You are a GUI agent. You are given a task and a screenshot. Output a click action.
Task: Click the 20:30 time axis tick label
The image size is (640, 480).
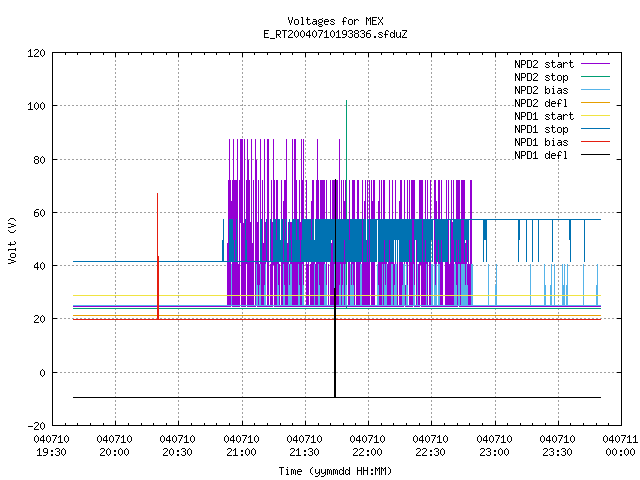pyautogui.click(x=177, y=446)
